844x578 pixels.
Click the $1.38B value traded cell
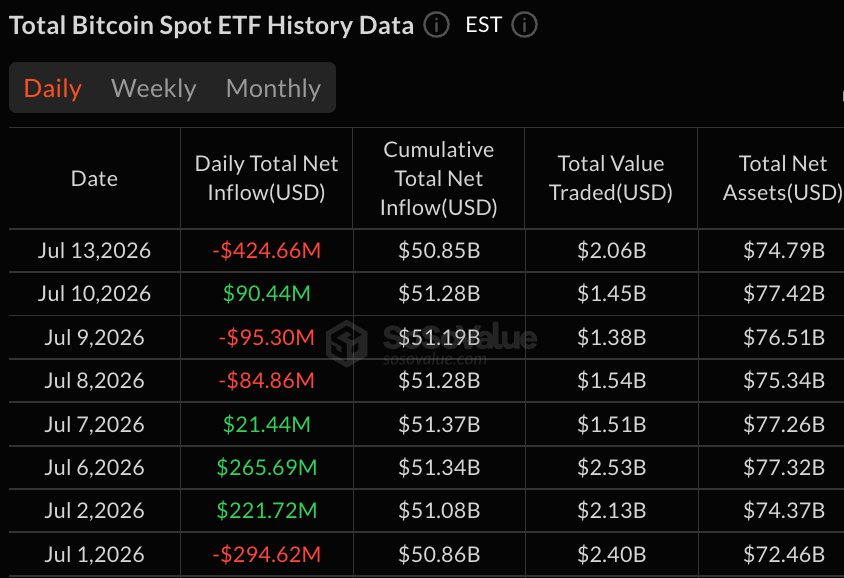[611, 337]
